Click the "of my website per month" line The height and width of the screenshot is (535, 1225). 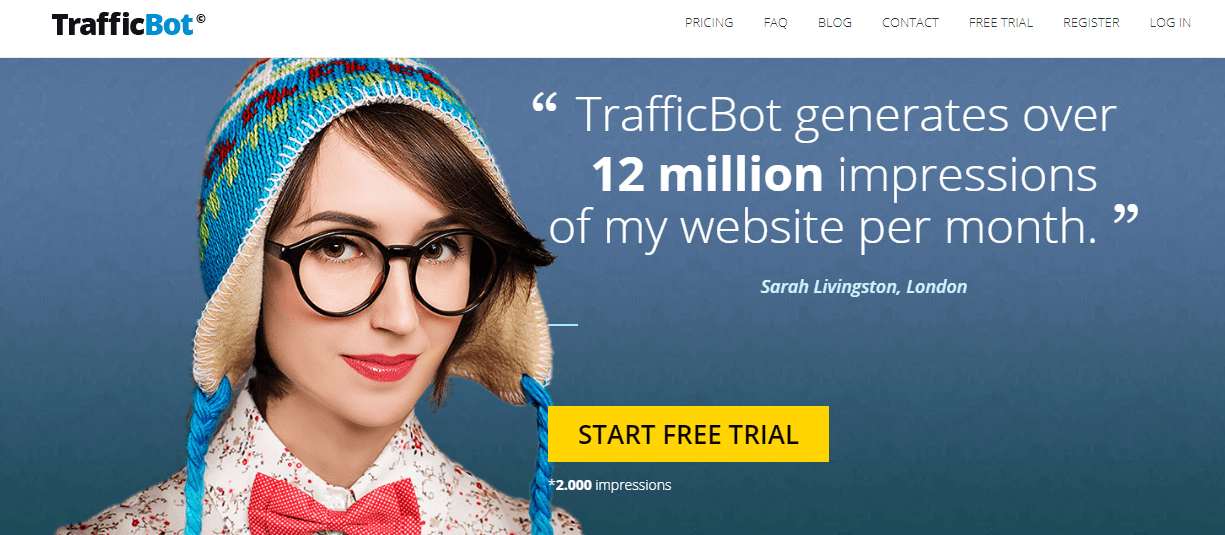[x=823, y=227]
